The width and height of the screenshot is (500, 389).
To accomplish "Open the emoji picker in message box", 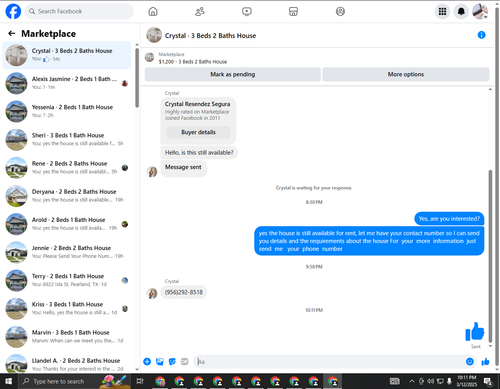I will pos(470,362).
